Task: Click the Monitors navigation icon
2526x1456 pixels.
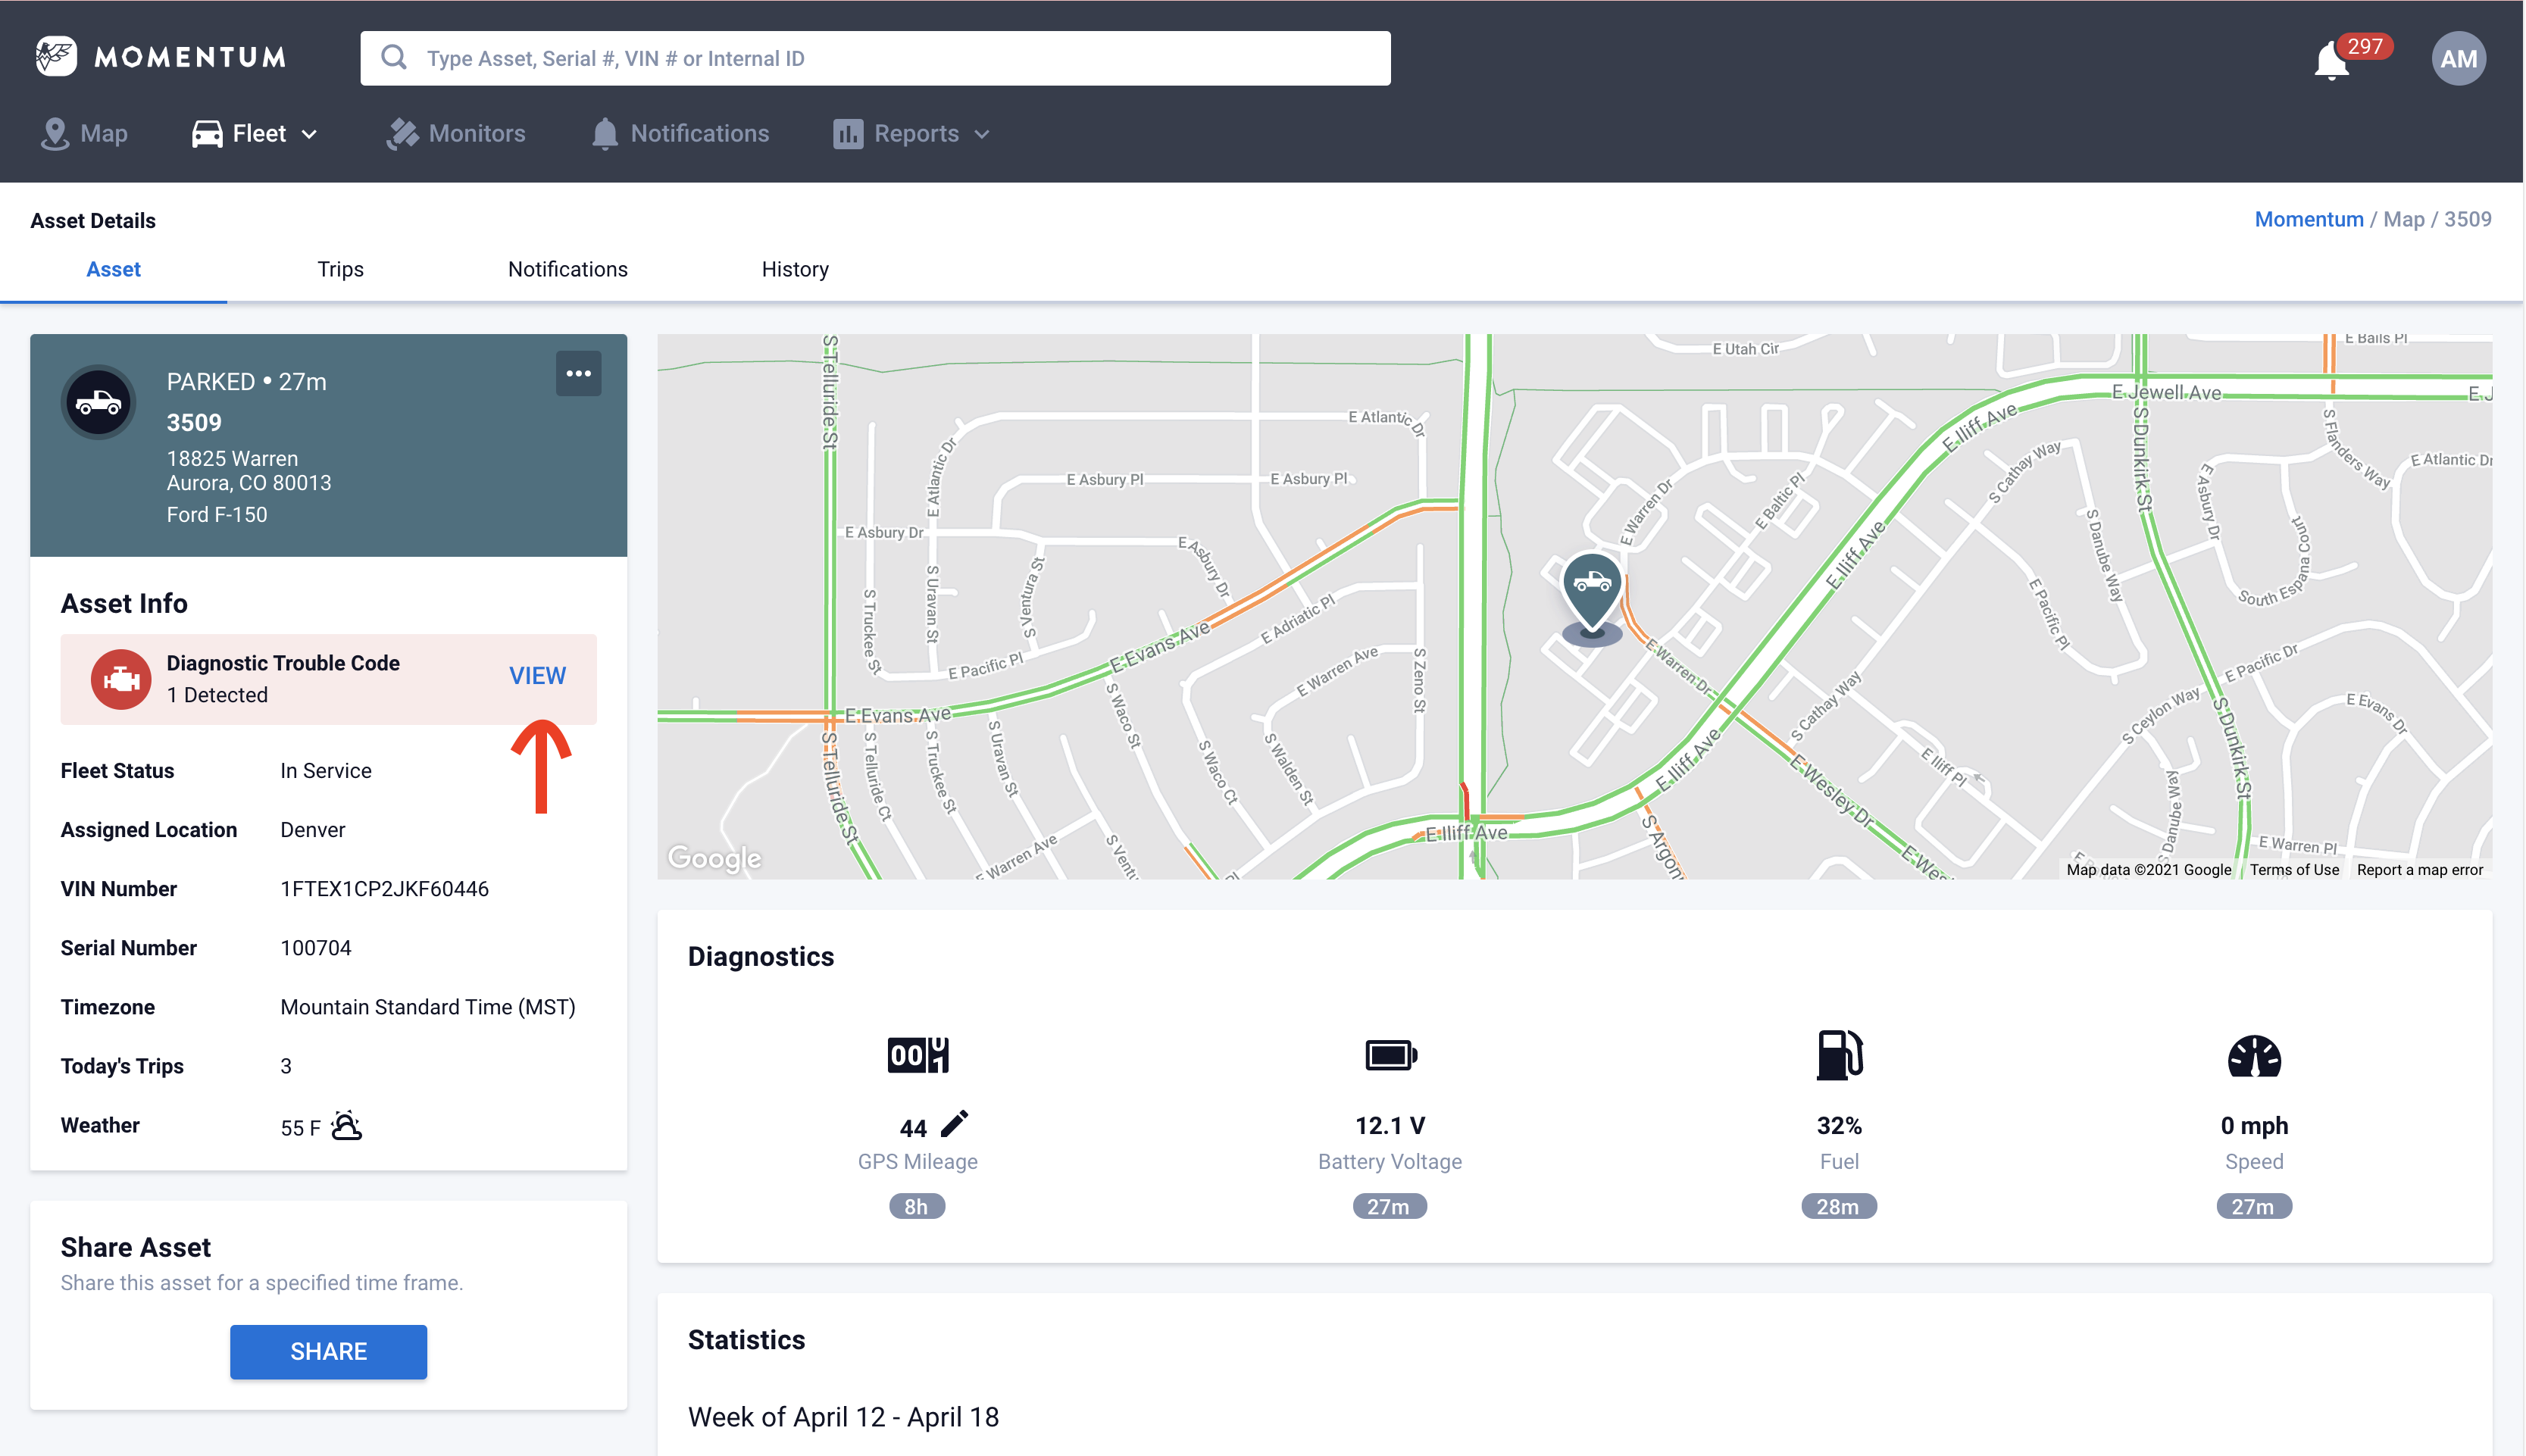Action: [403, 132]
